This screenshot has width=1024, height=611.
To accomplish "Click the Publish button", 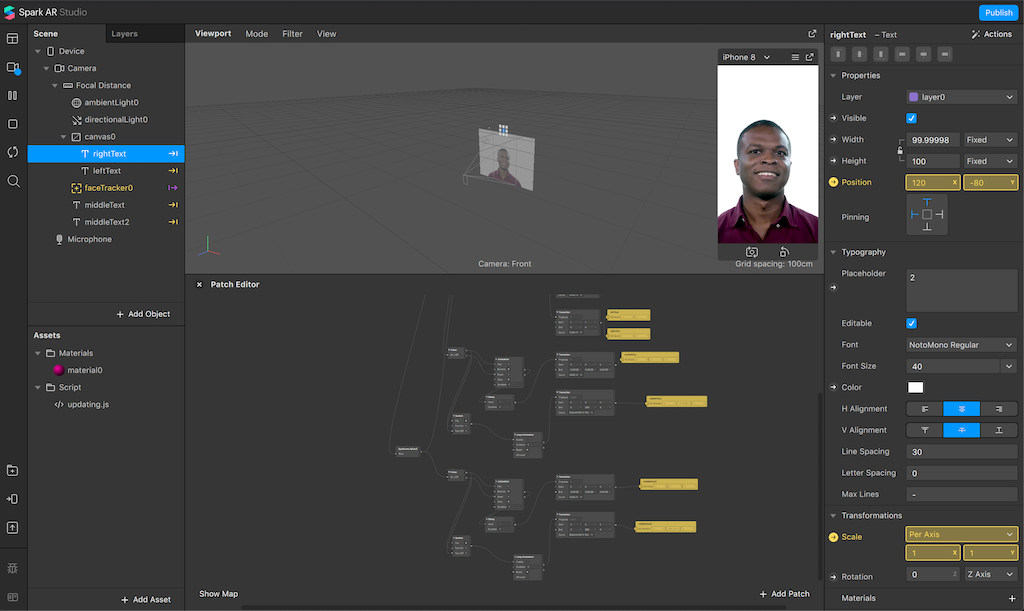I will pyautogui.click(x=999, y=12).
